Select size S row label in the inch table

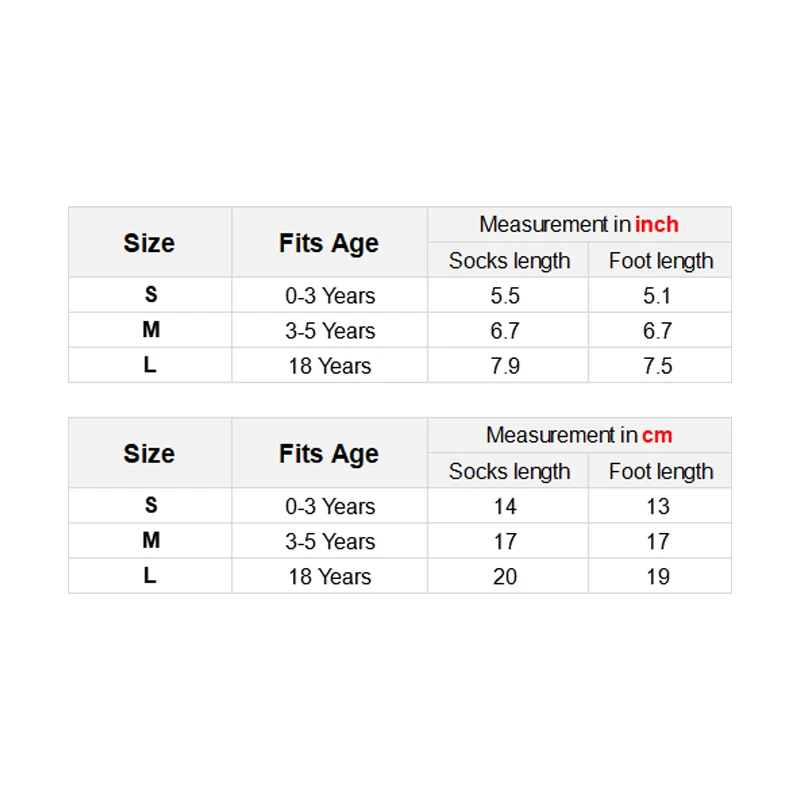point(151,295)
